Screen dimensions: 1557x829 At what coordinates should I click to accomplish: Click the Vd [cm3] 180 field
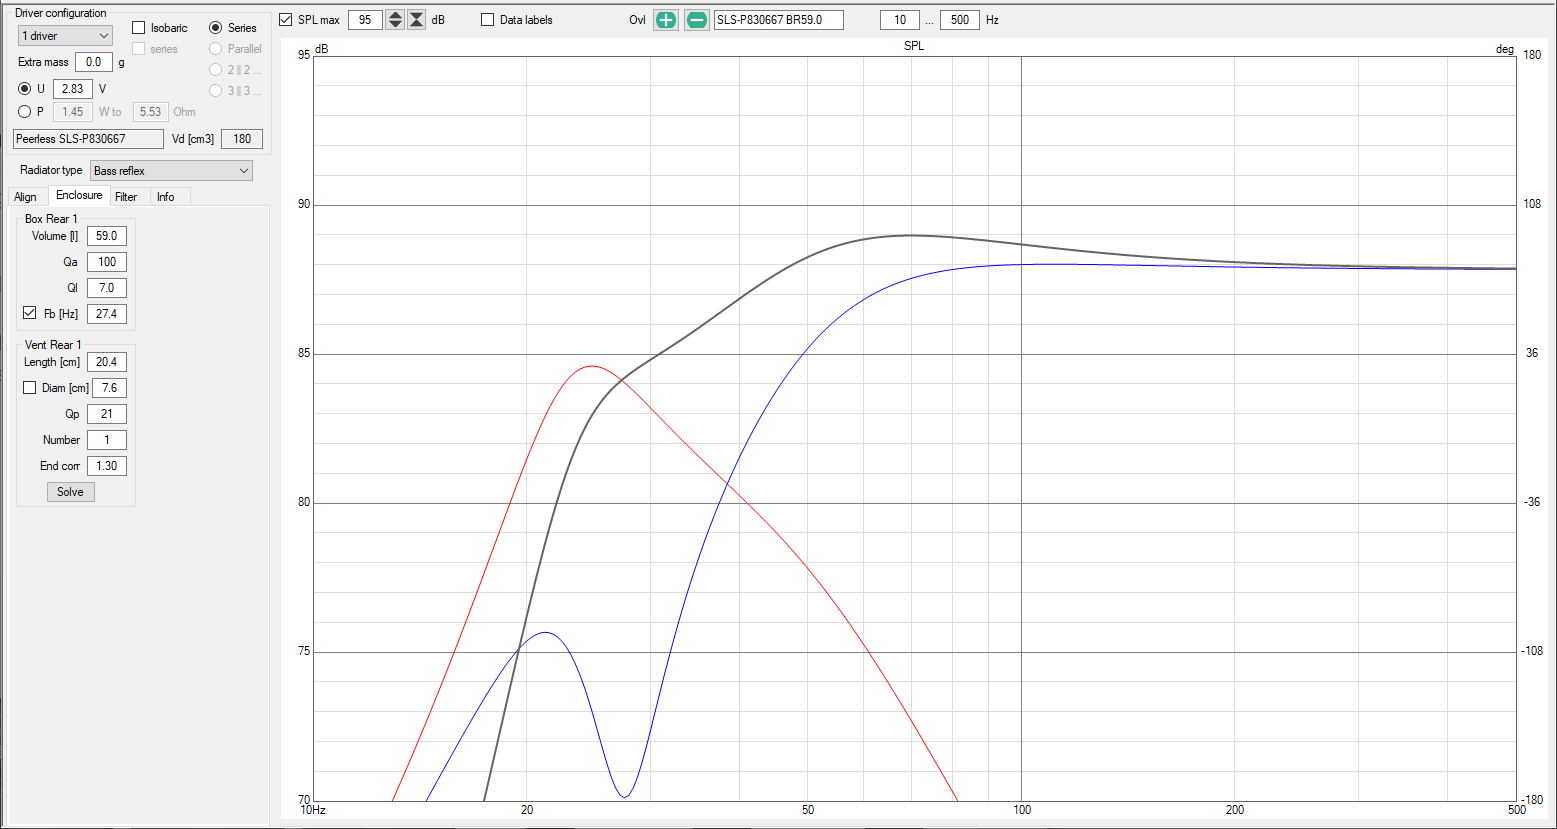[242, 139]
